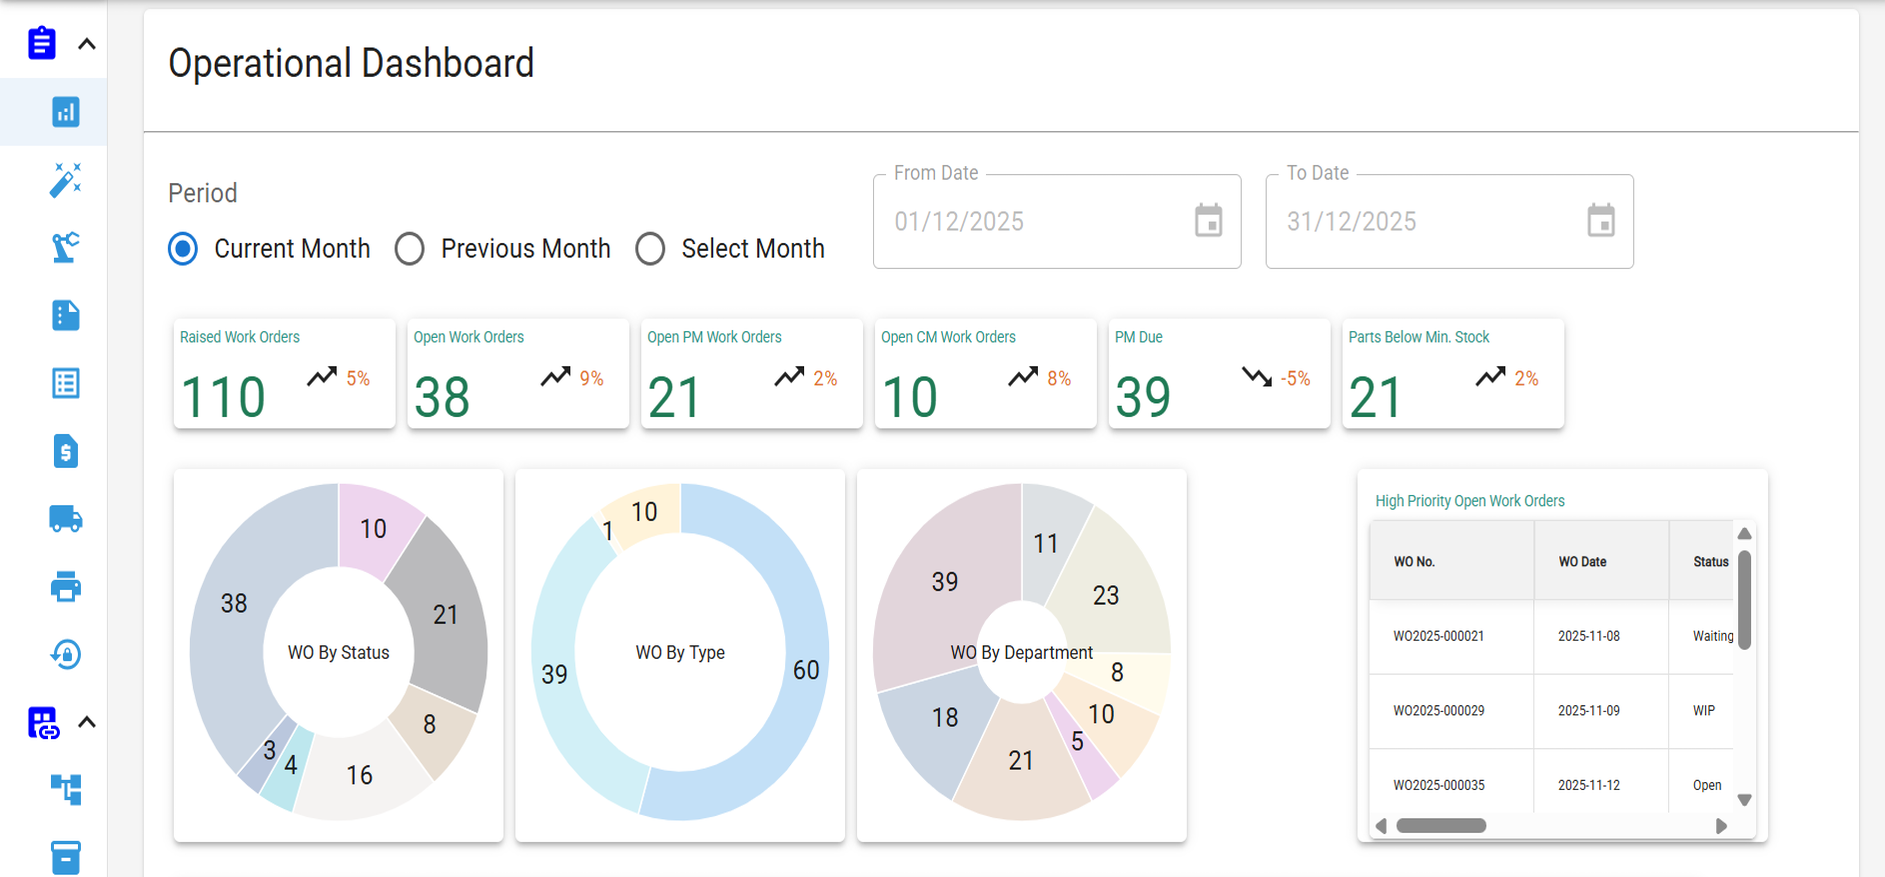
Task: Open the Open Work Orders card
Action: pyautogui.click(x=518, y=374)
